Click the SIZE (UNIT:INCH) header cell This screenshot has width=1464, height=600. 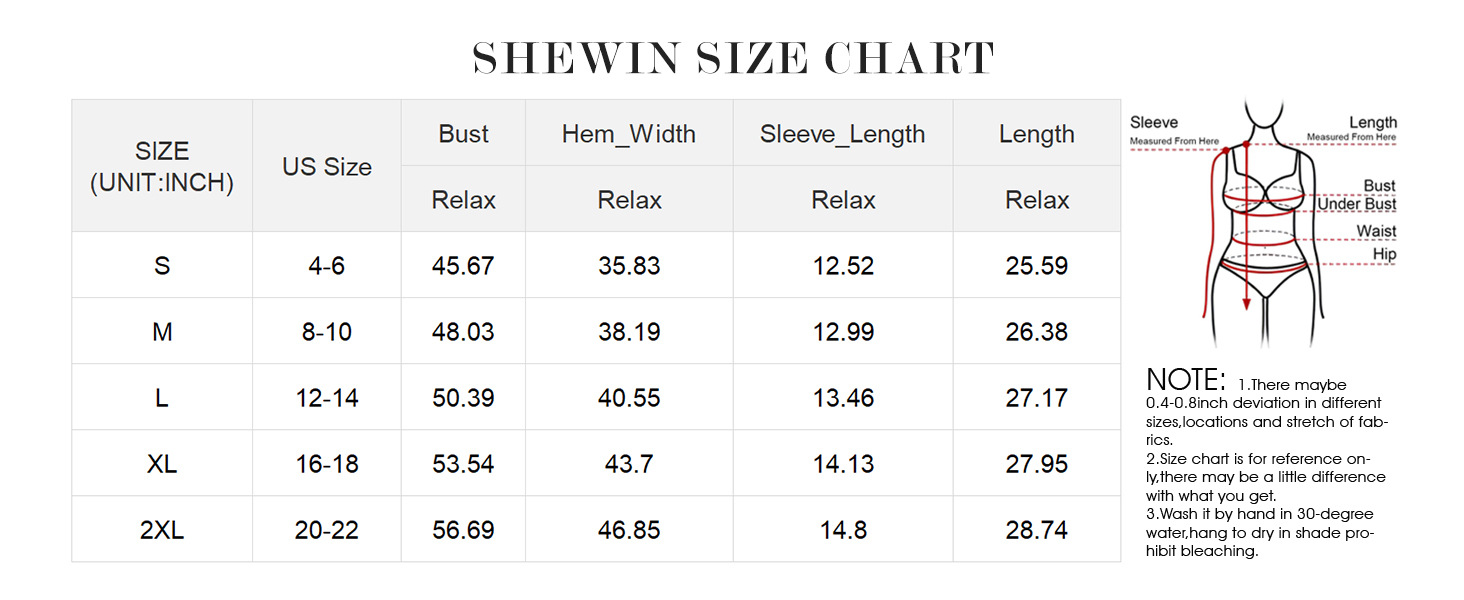tap(162, 167)
